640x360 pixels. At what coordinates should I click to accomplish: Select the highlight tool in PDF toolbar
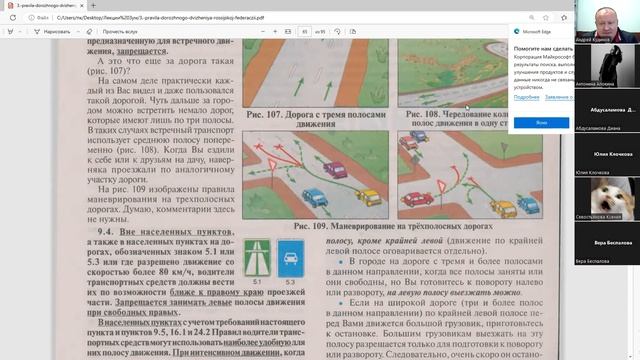click(11, 31)
